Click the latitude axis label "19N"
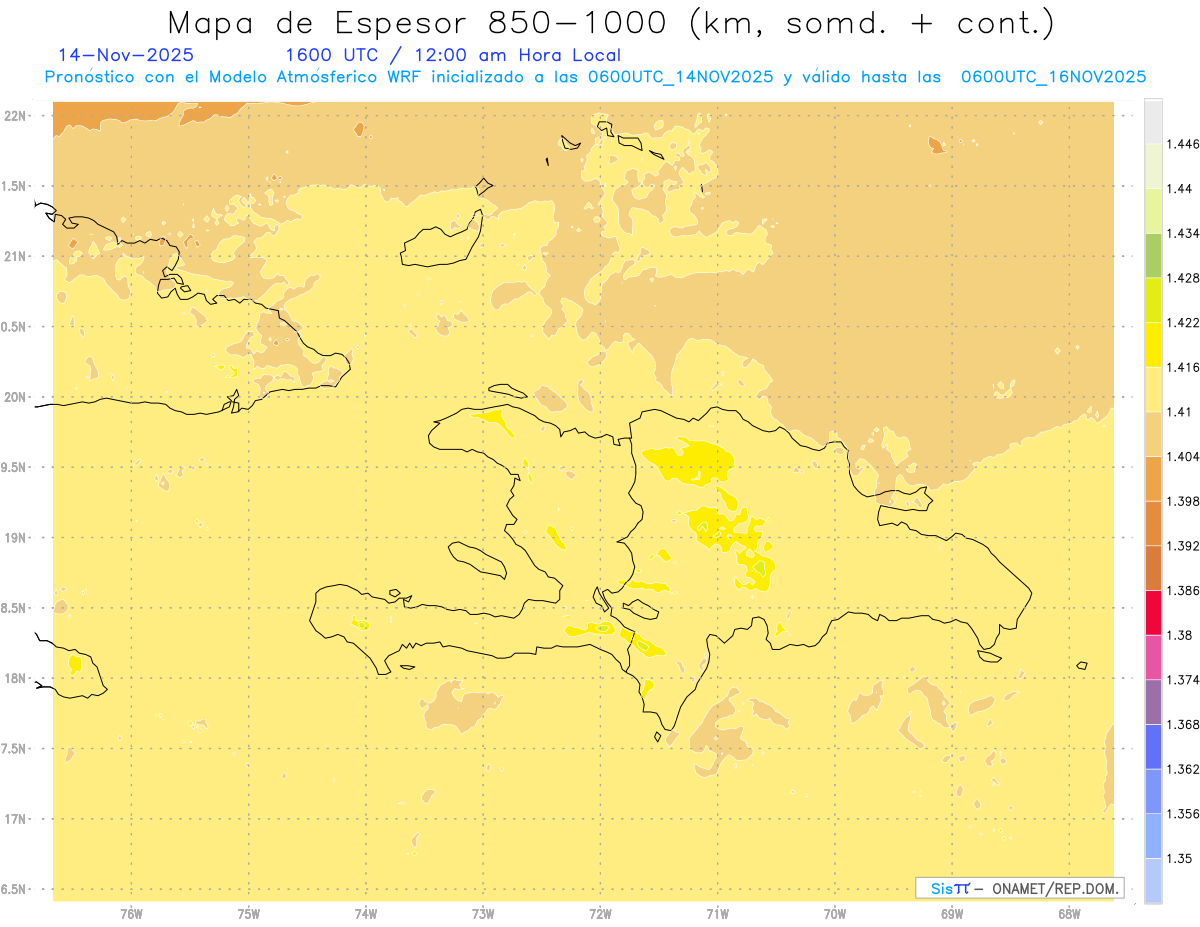1200x927 pixels. [x=15, y=538]
